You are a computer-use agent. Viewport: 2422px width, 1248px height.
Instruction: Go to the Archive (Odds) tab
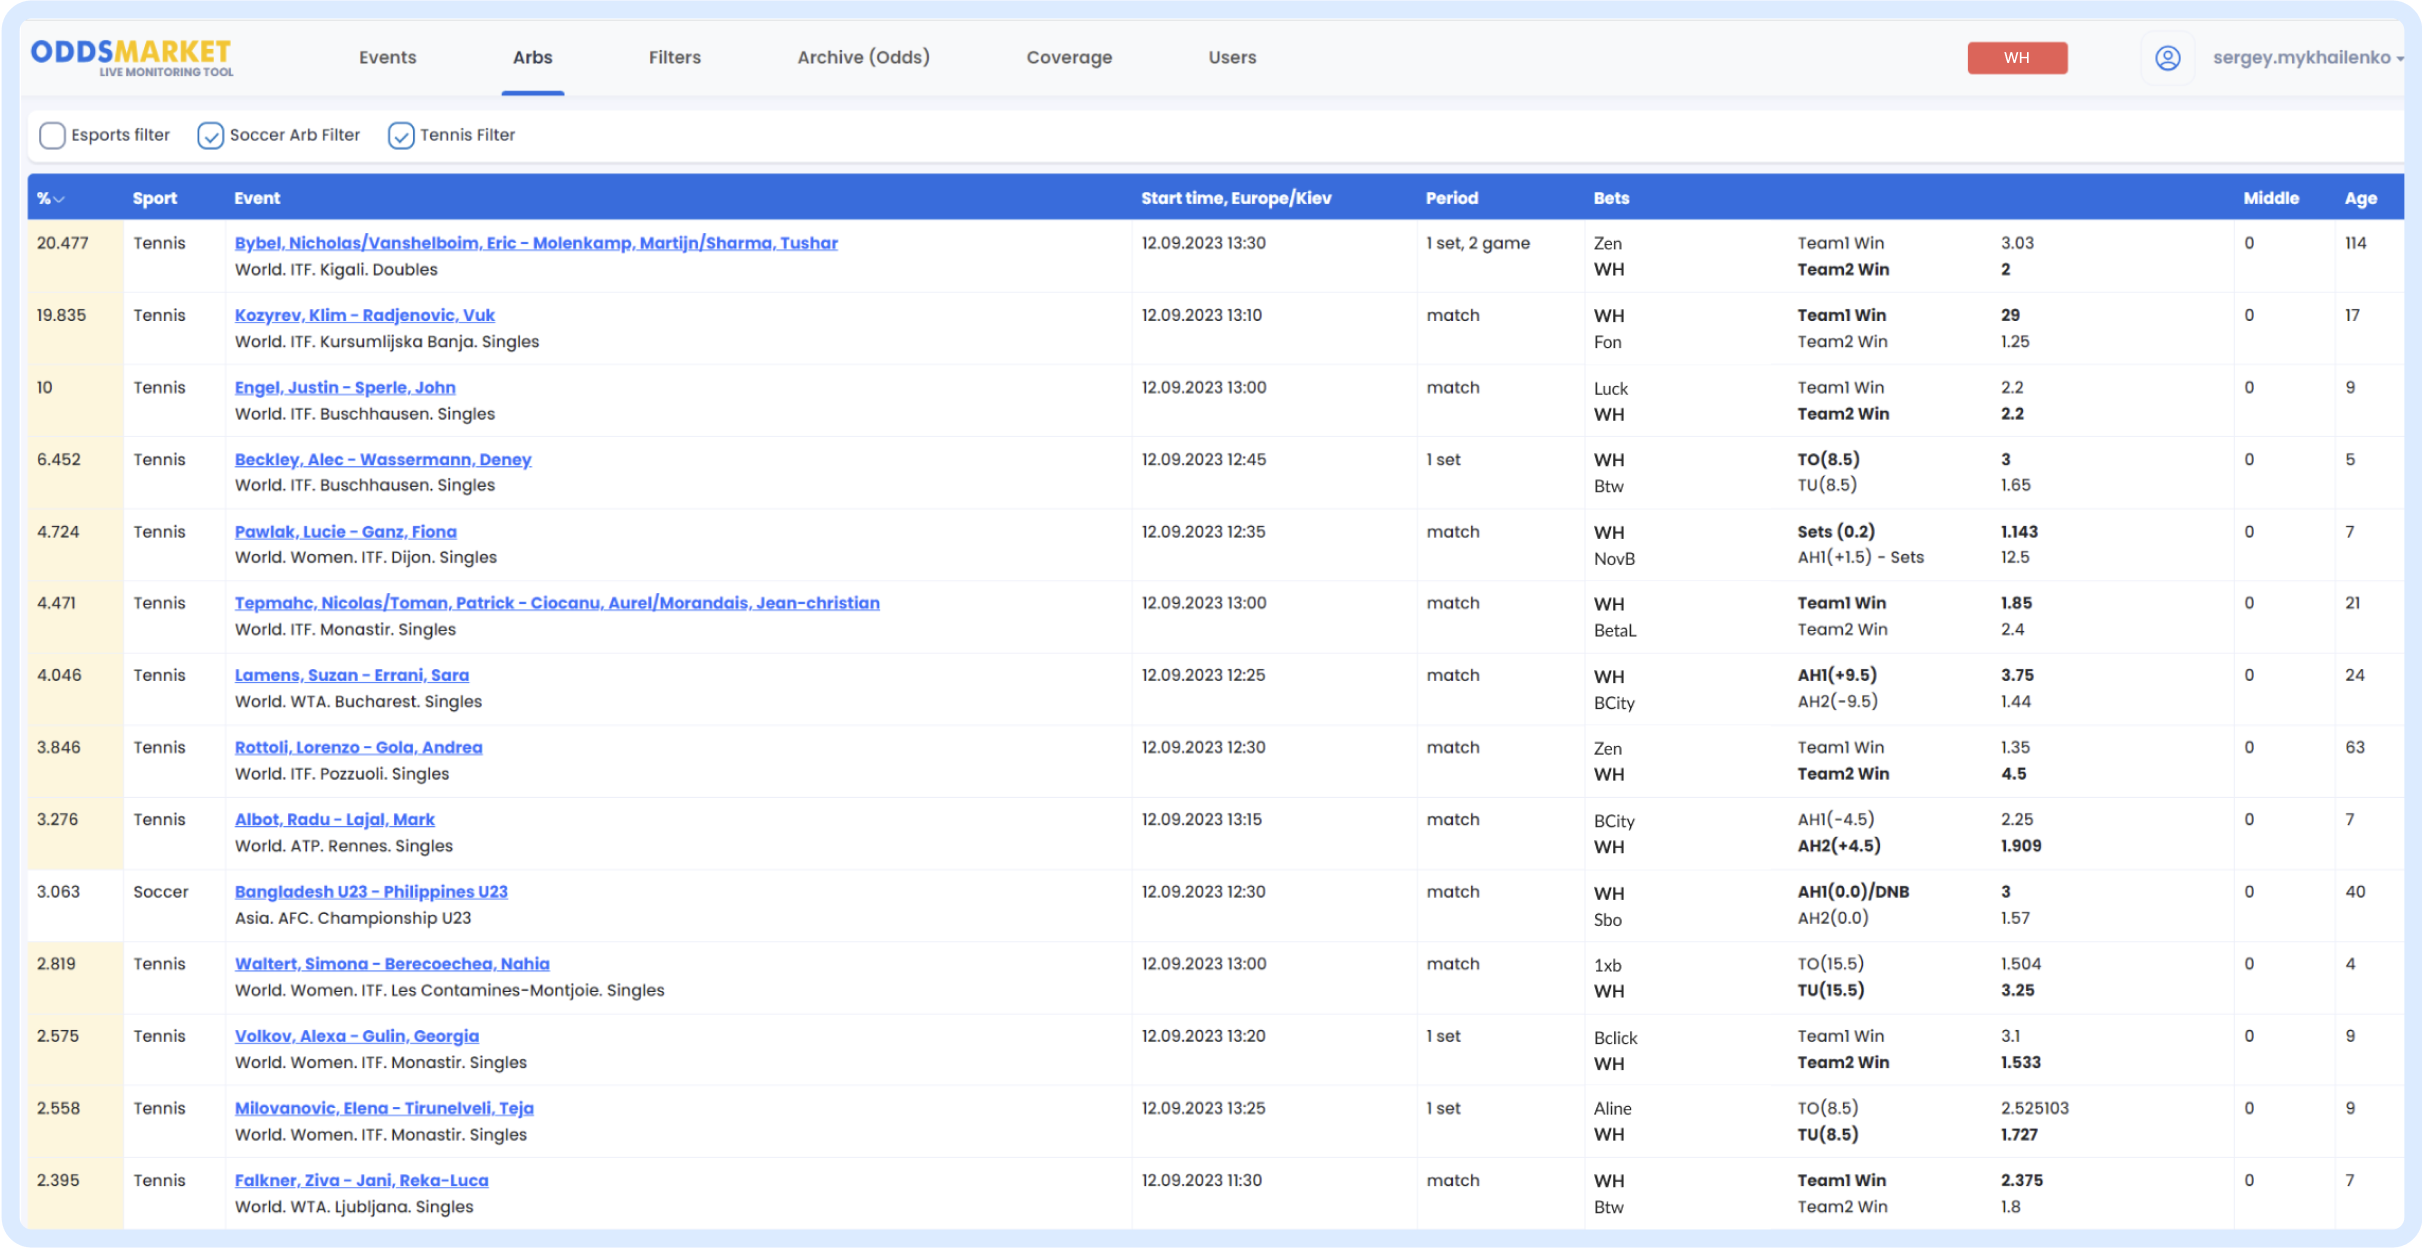863,58
